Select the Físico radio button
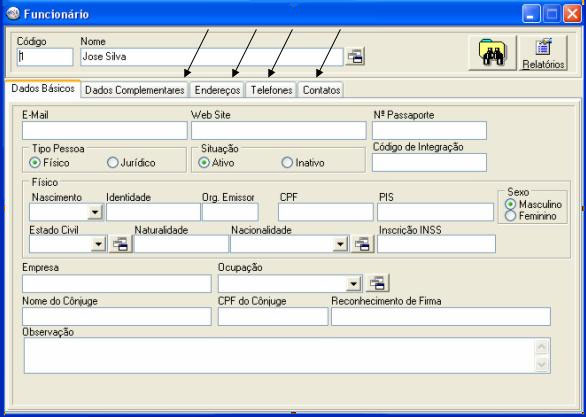 [35, 163]
